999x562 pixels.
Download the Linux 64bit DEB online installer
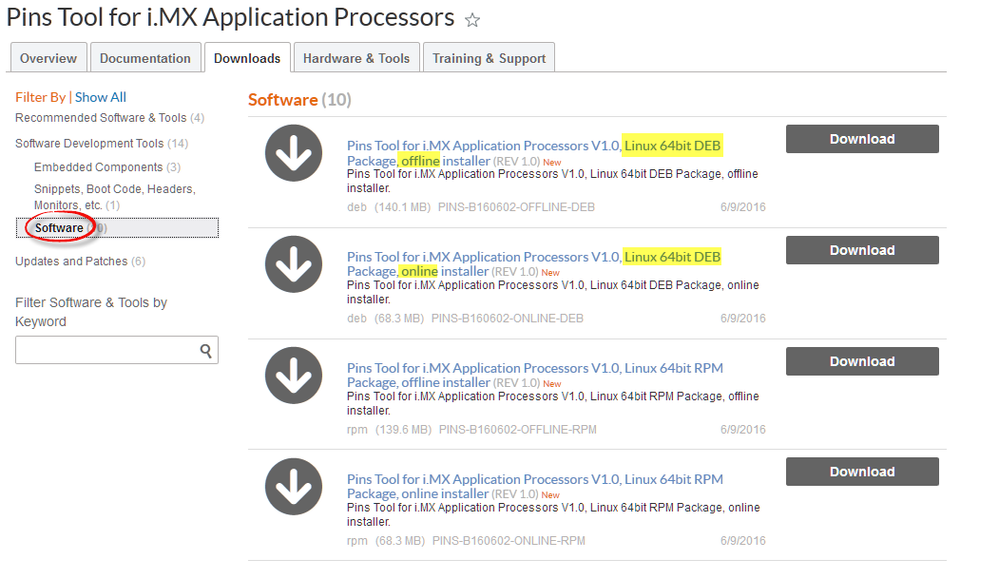(x=862, y=250)
